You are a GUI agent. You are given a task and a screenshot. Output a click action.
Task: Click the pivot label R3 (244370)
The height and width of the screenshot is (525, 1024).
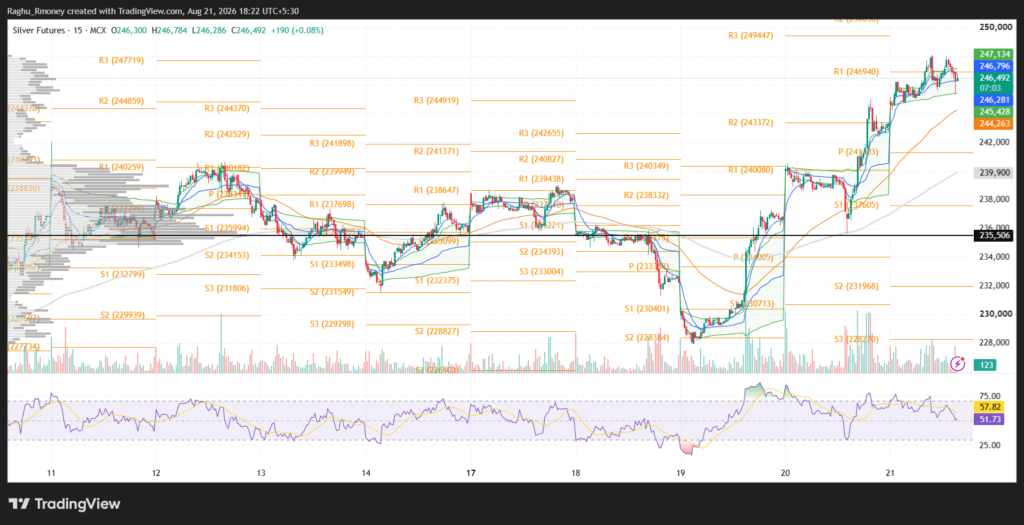pyautogui.click(x=227, y=108)
